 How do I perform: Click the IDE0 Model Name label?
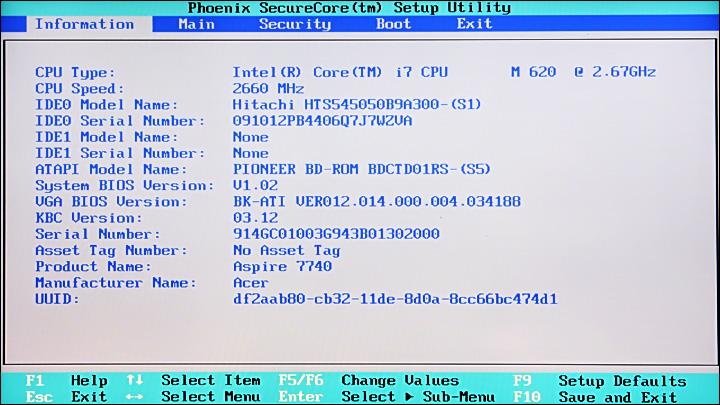[107, 105]
